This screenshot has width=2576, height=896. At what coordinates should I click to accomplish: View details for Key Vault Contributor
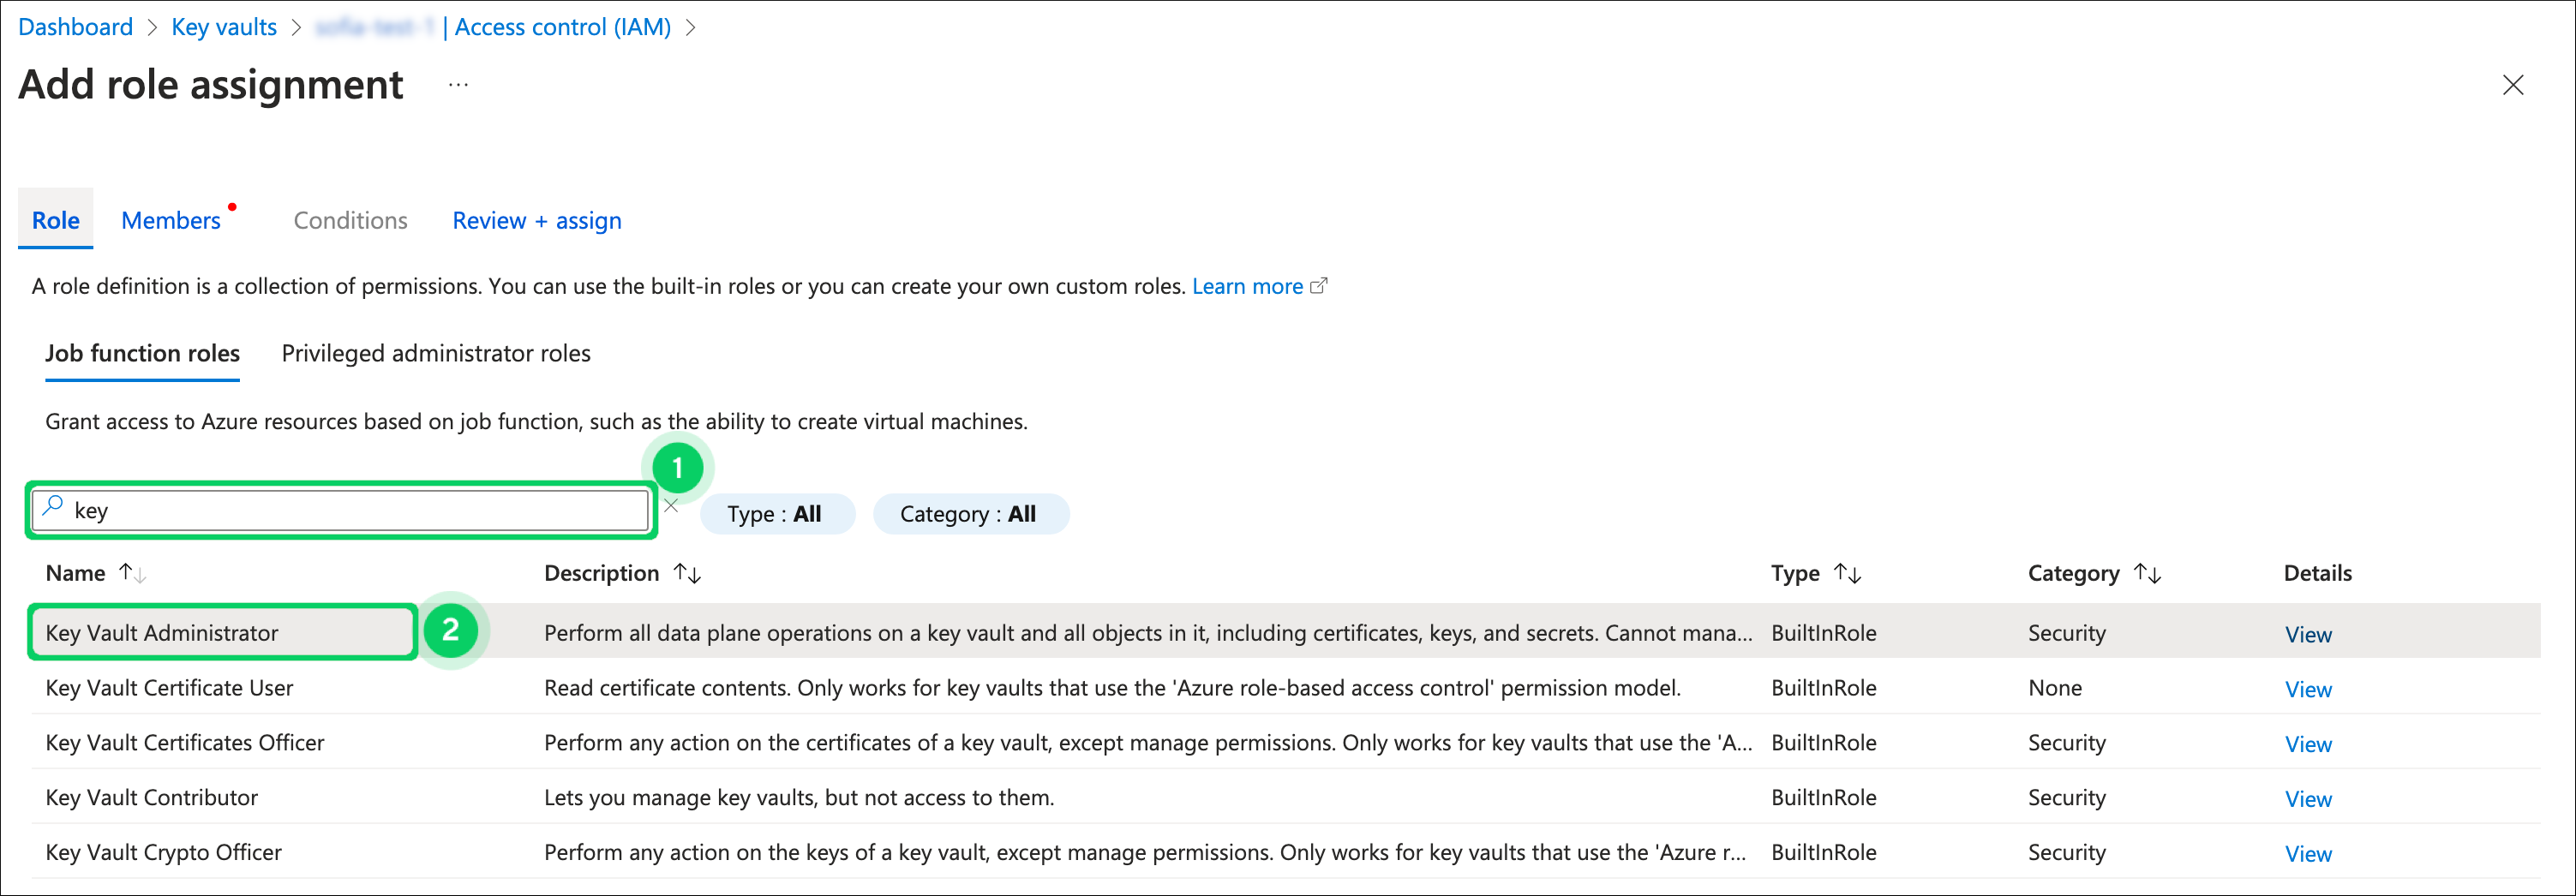tap(2307, 799)
